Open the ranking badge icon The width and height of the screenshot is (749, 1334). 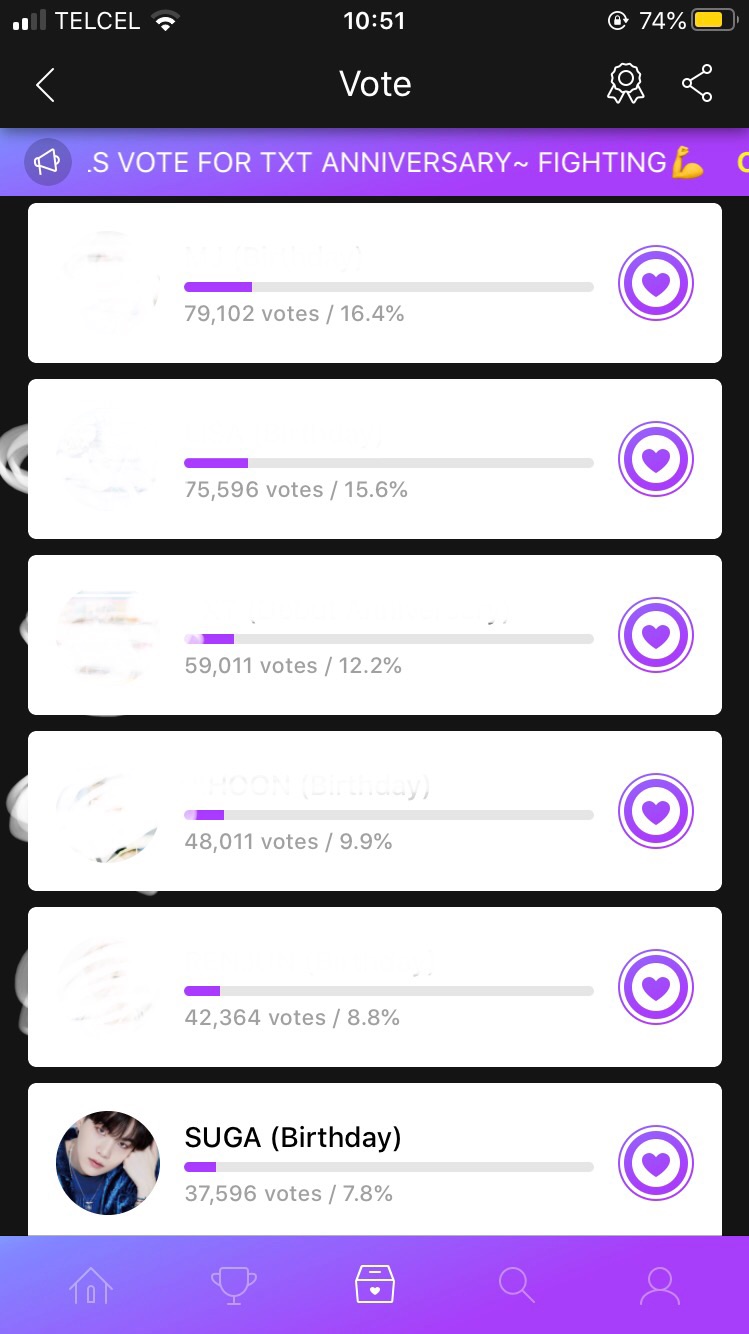click(x=626, y=84)
